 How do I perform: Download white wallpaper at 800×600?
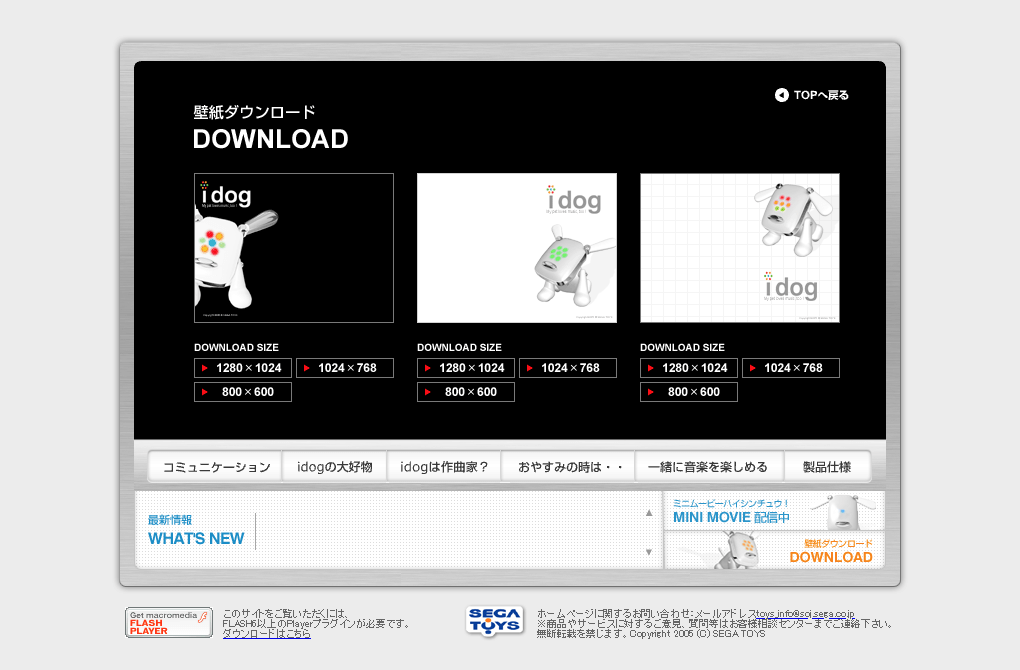click(x=466, y=392)
